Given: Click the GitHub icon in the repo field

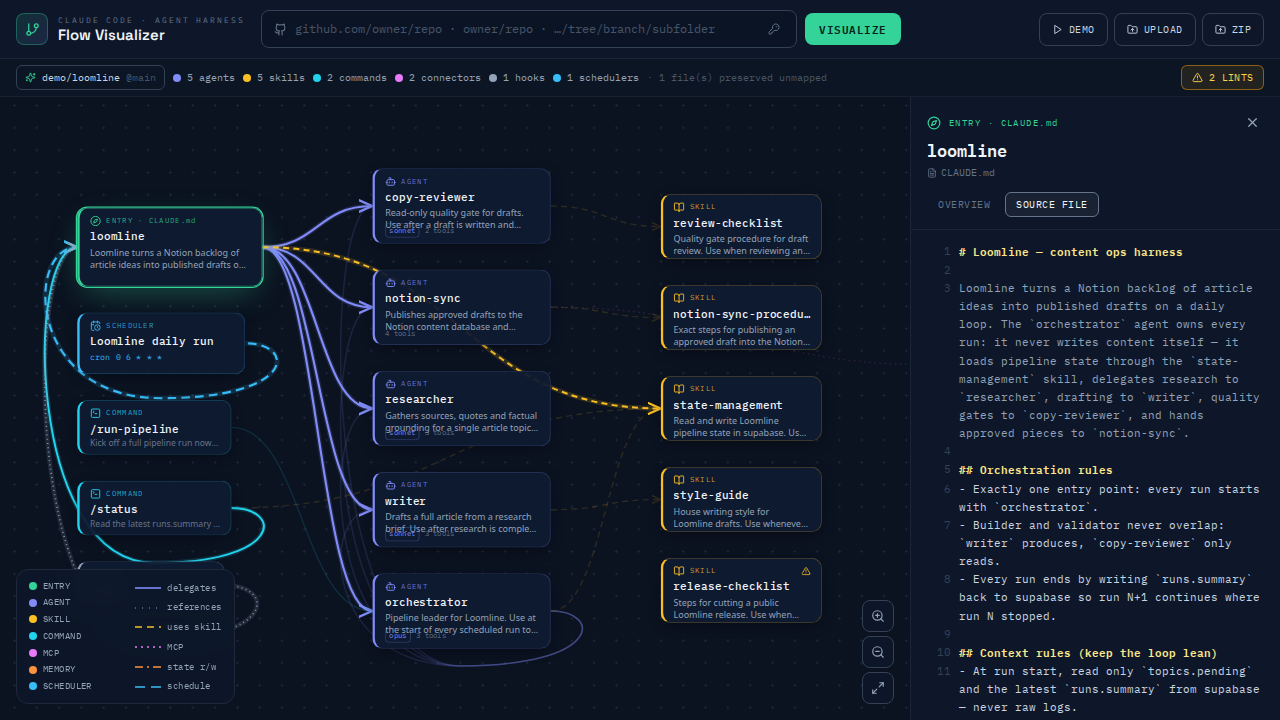Looking at the screenshot, I should (281, 29).
